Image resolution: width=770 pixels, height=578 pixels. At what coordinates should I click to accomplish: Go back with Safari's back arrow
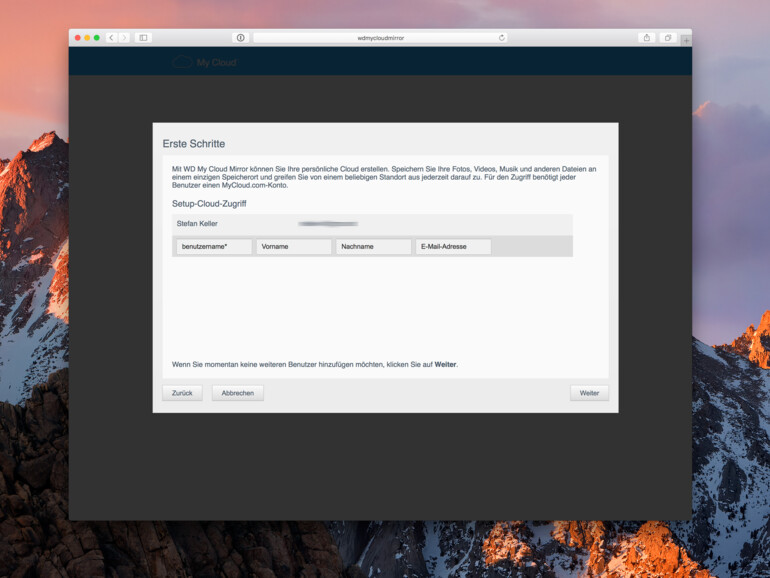pos(111,38)
